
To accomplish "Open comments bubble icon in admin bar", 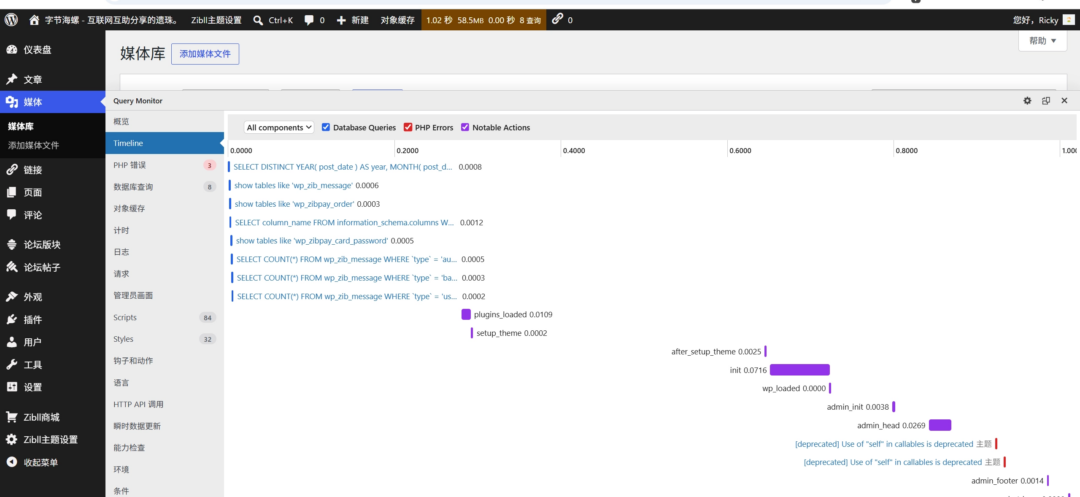I will [309, 20].
